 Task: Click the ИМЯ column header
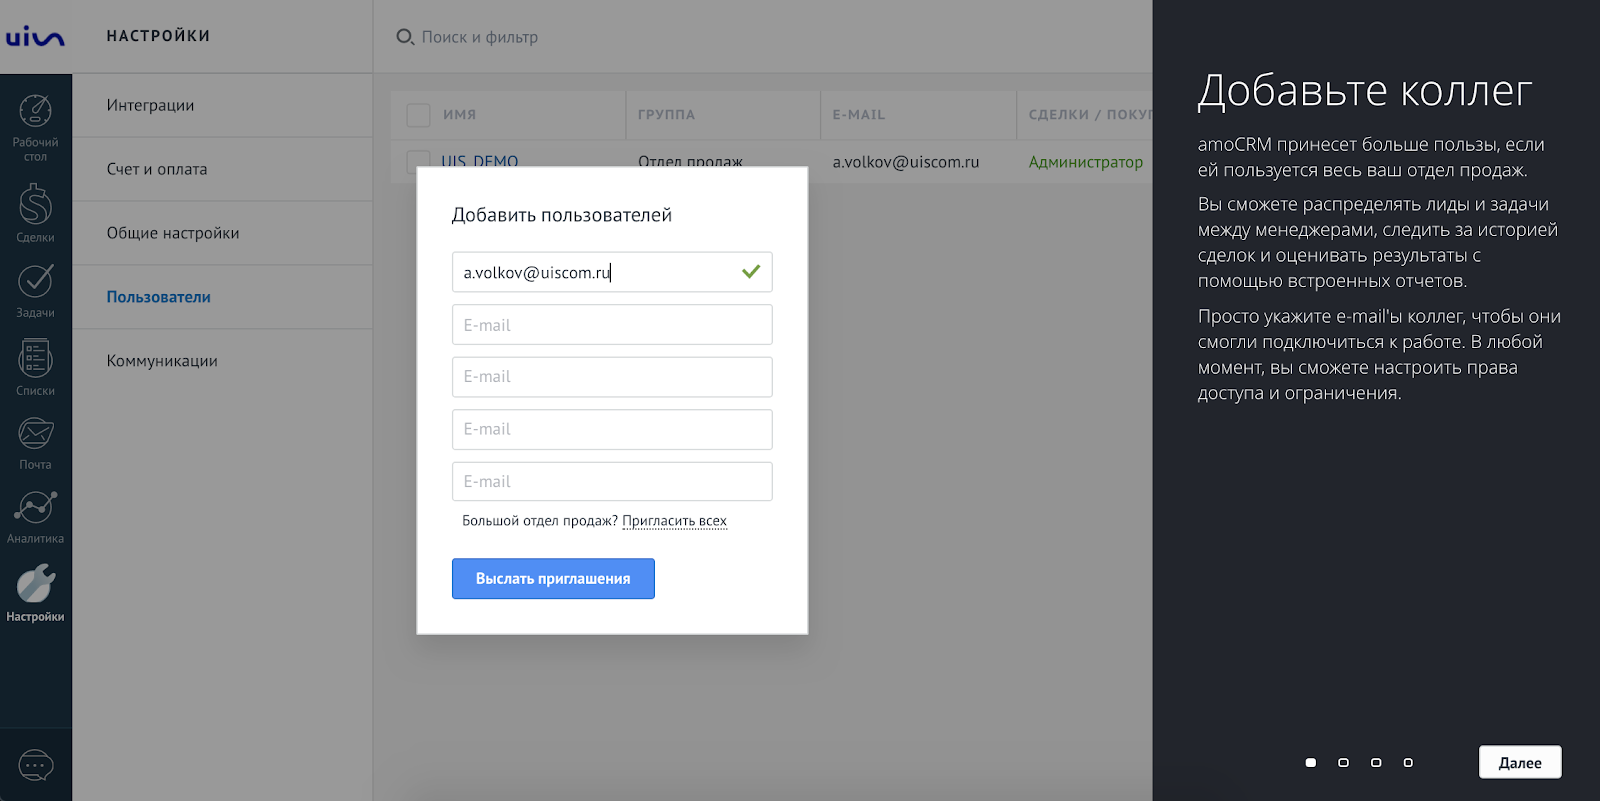point(460,115)
